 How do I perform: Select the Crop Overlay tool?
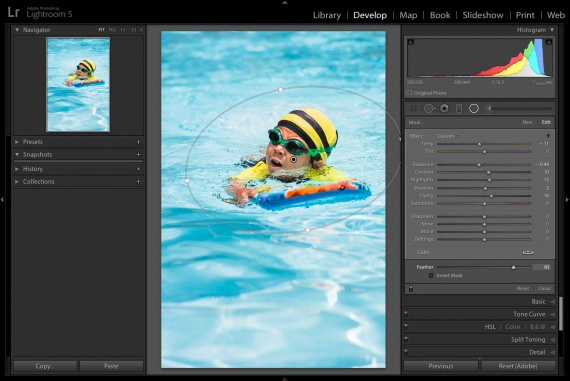point(413,108)
